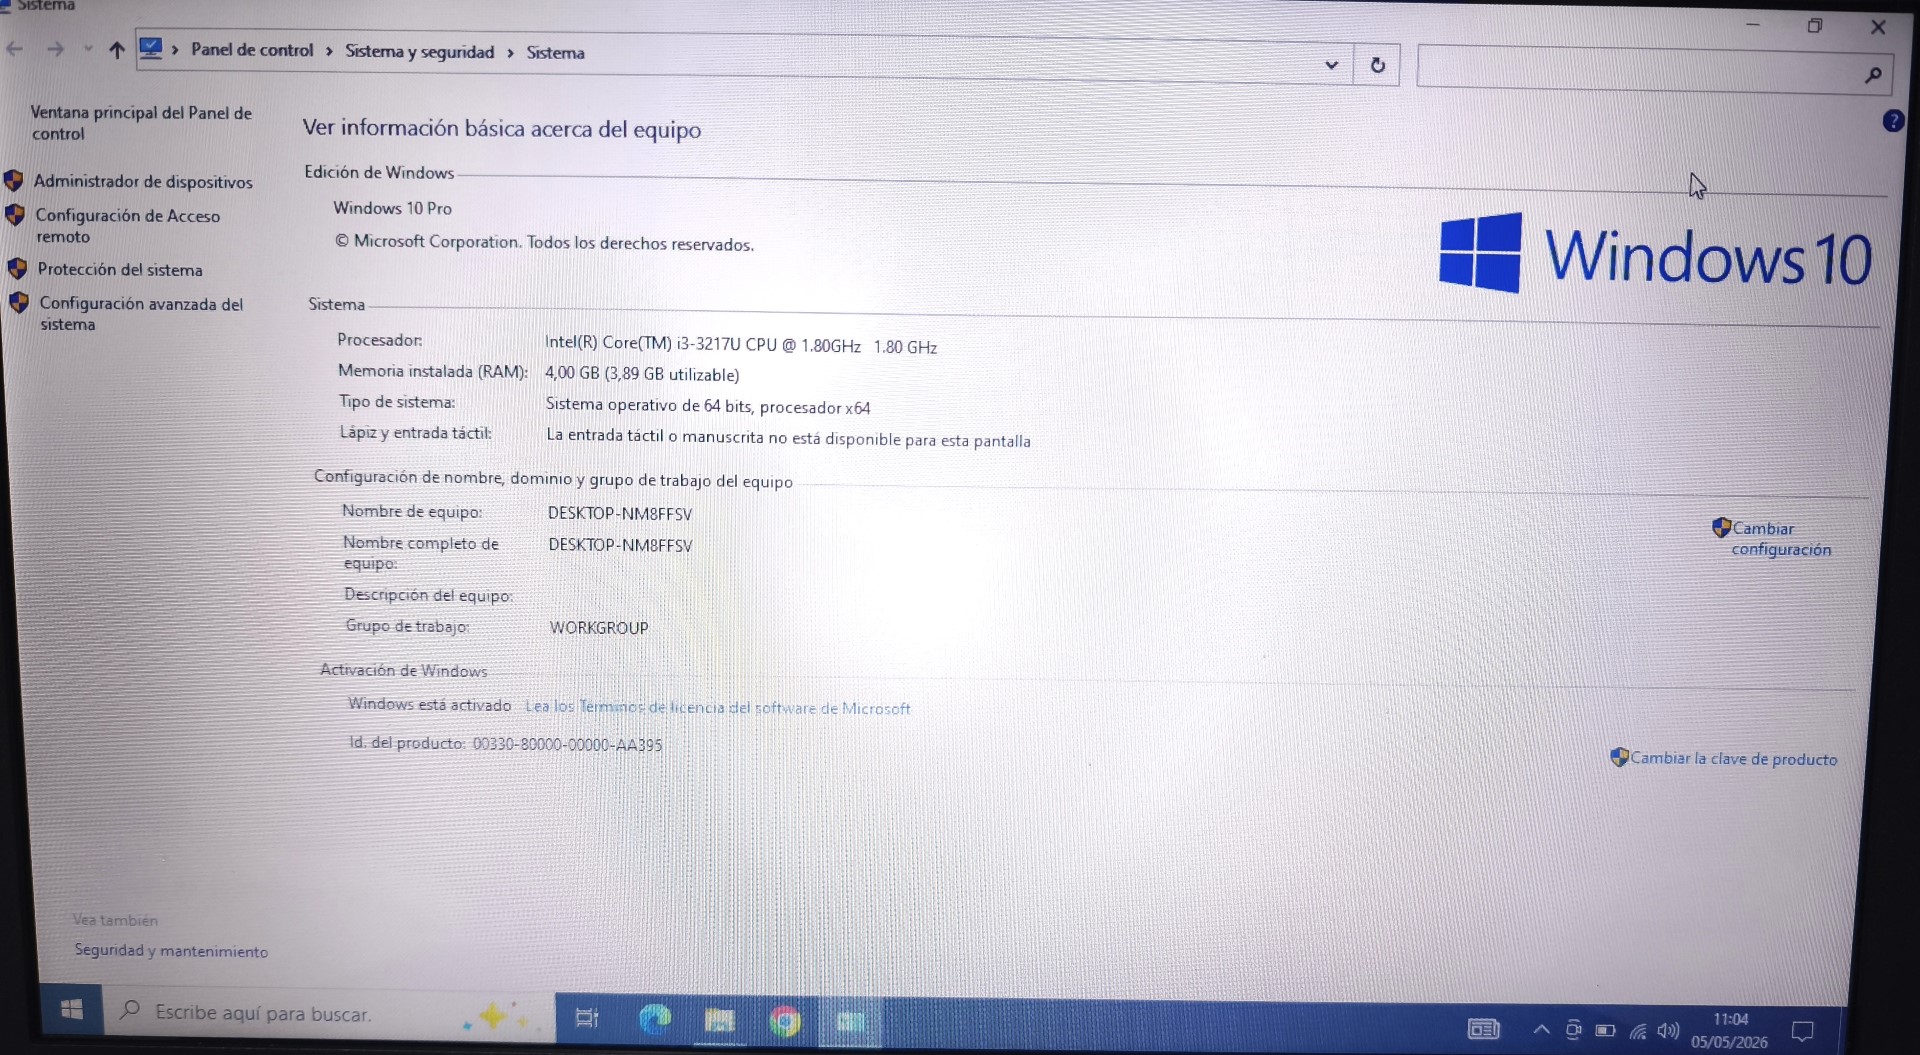Select Sistema in breadcrumb path
1920x1055 pixels.
[x=555, y=52]
